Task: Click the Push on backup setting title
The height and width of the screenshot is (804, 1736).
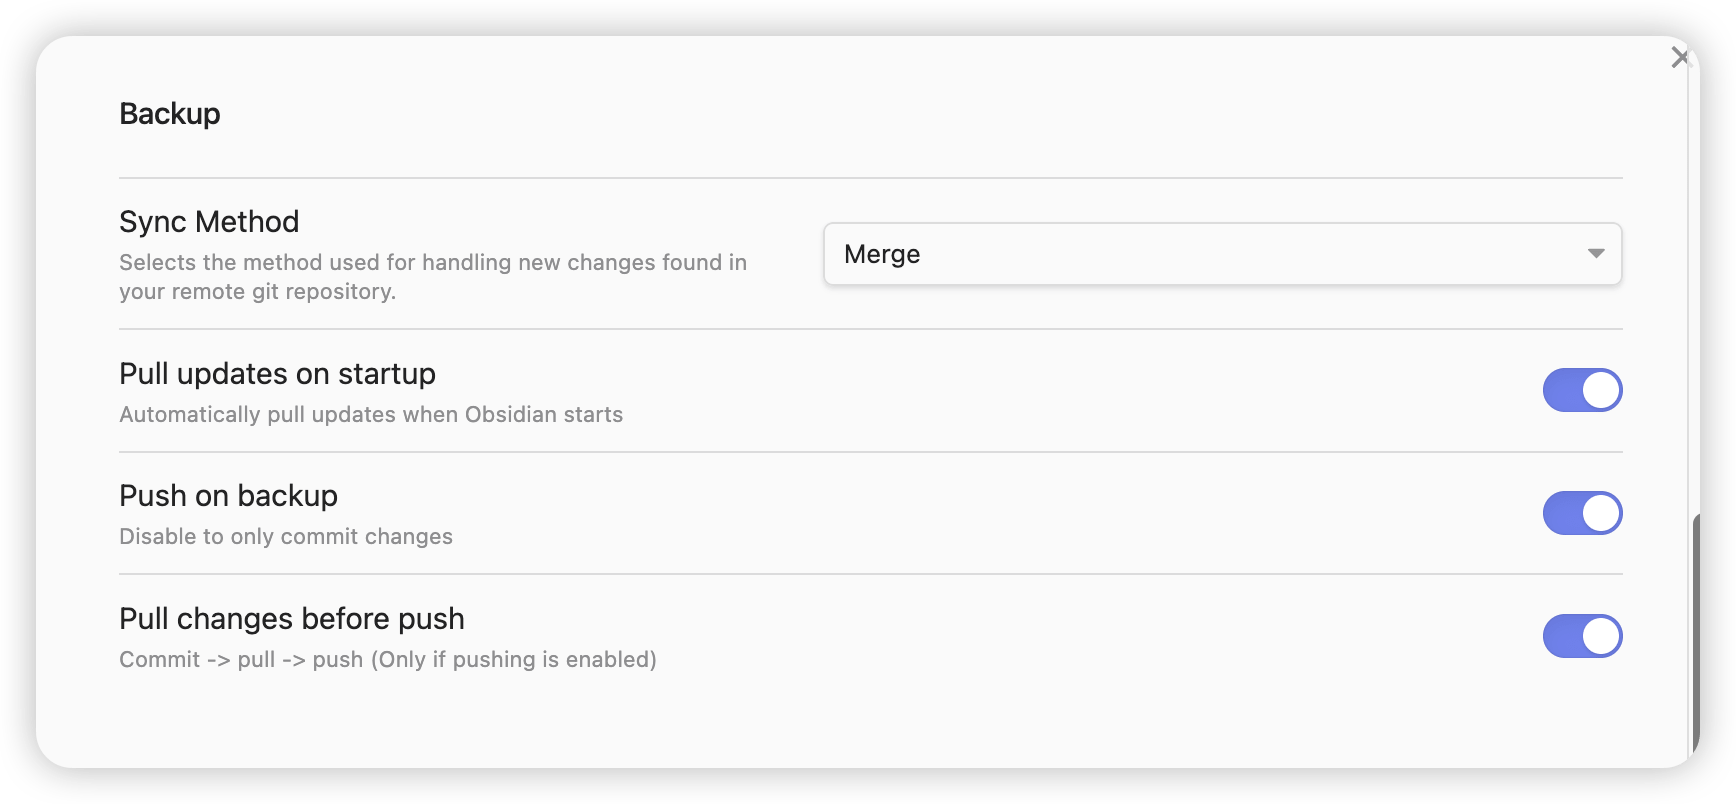Action: click(228, 496)
